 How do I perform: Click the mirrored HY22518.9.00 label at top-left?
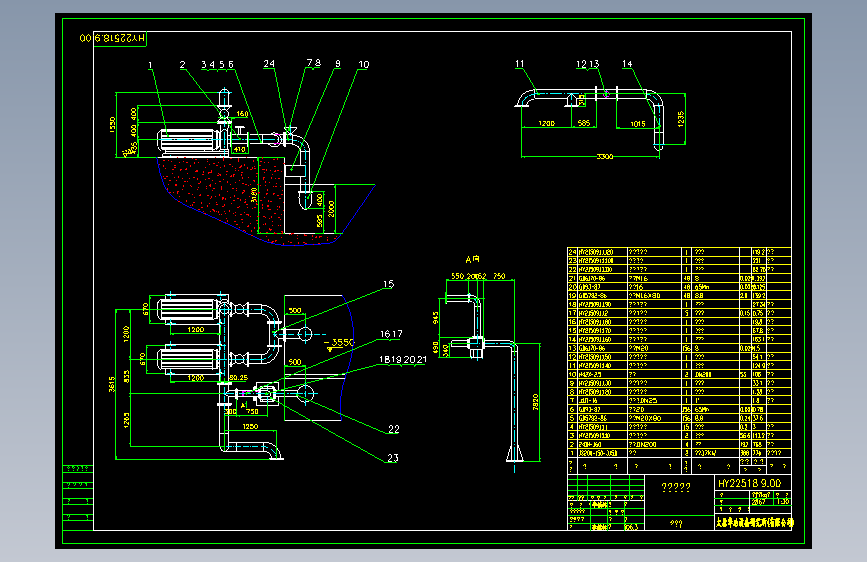pos(112,38)
